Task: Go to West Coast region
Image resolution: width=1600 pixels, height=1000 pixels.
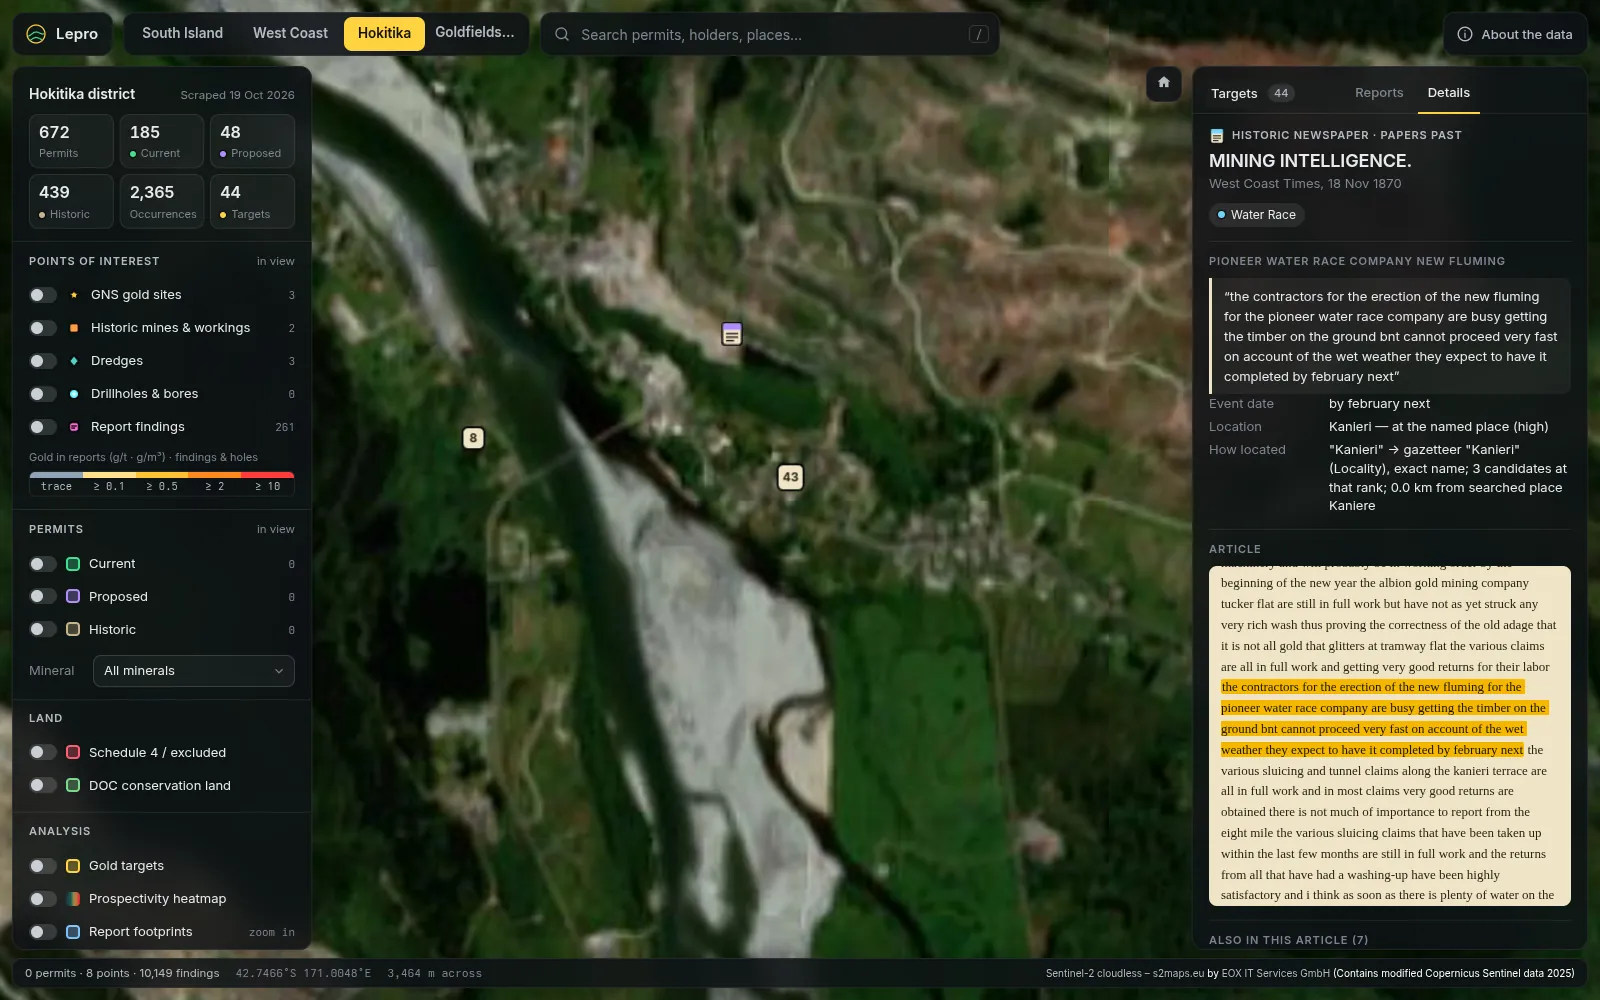Action: point(290,33)
